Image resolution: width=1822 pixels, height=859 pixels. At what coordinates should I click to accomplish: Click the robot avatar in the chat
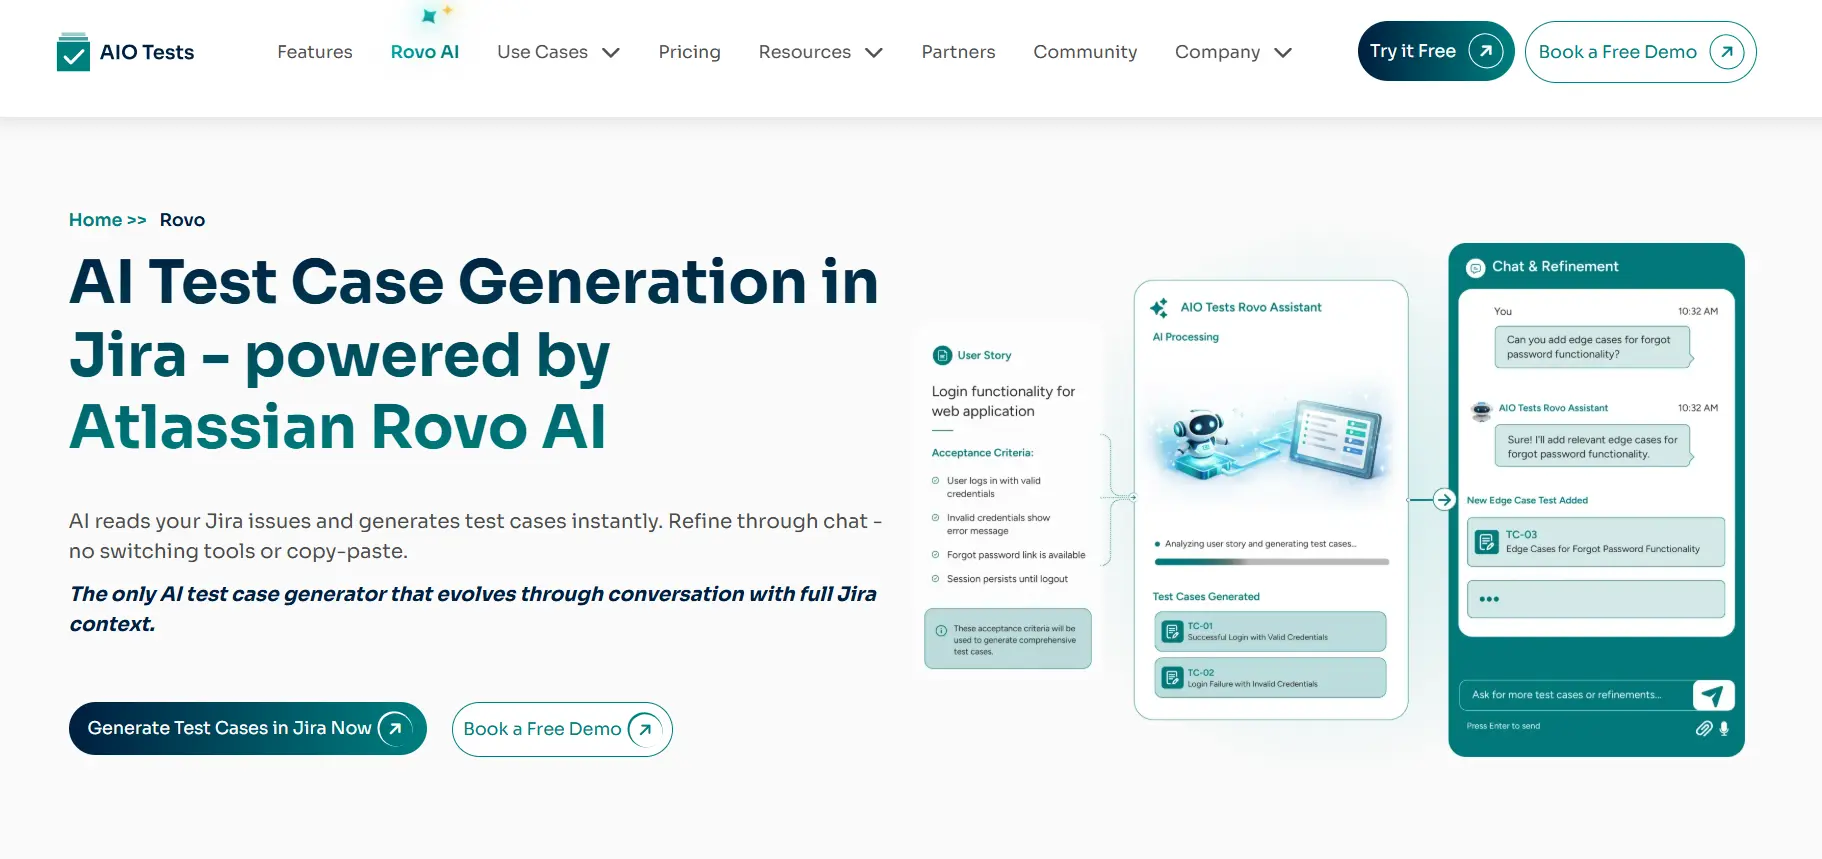tap(1482, 410)
